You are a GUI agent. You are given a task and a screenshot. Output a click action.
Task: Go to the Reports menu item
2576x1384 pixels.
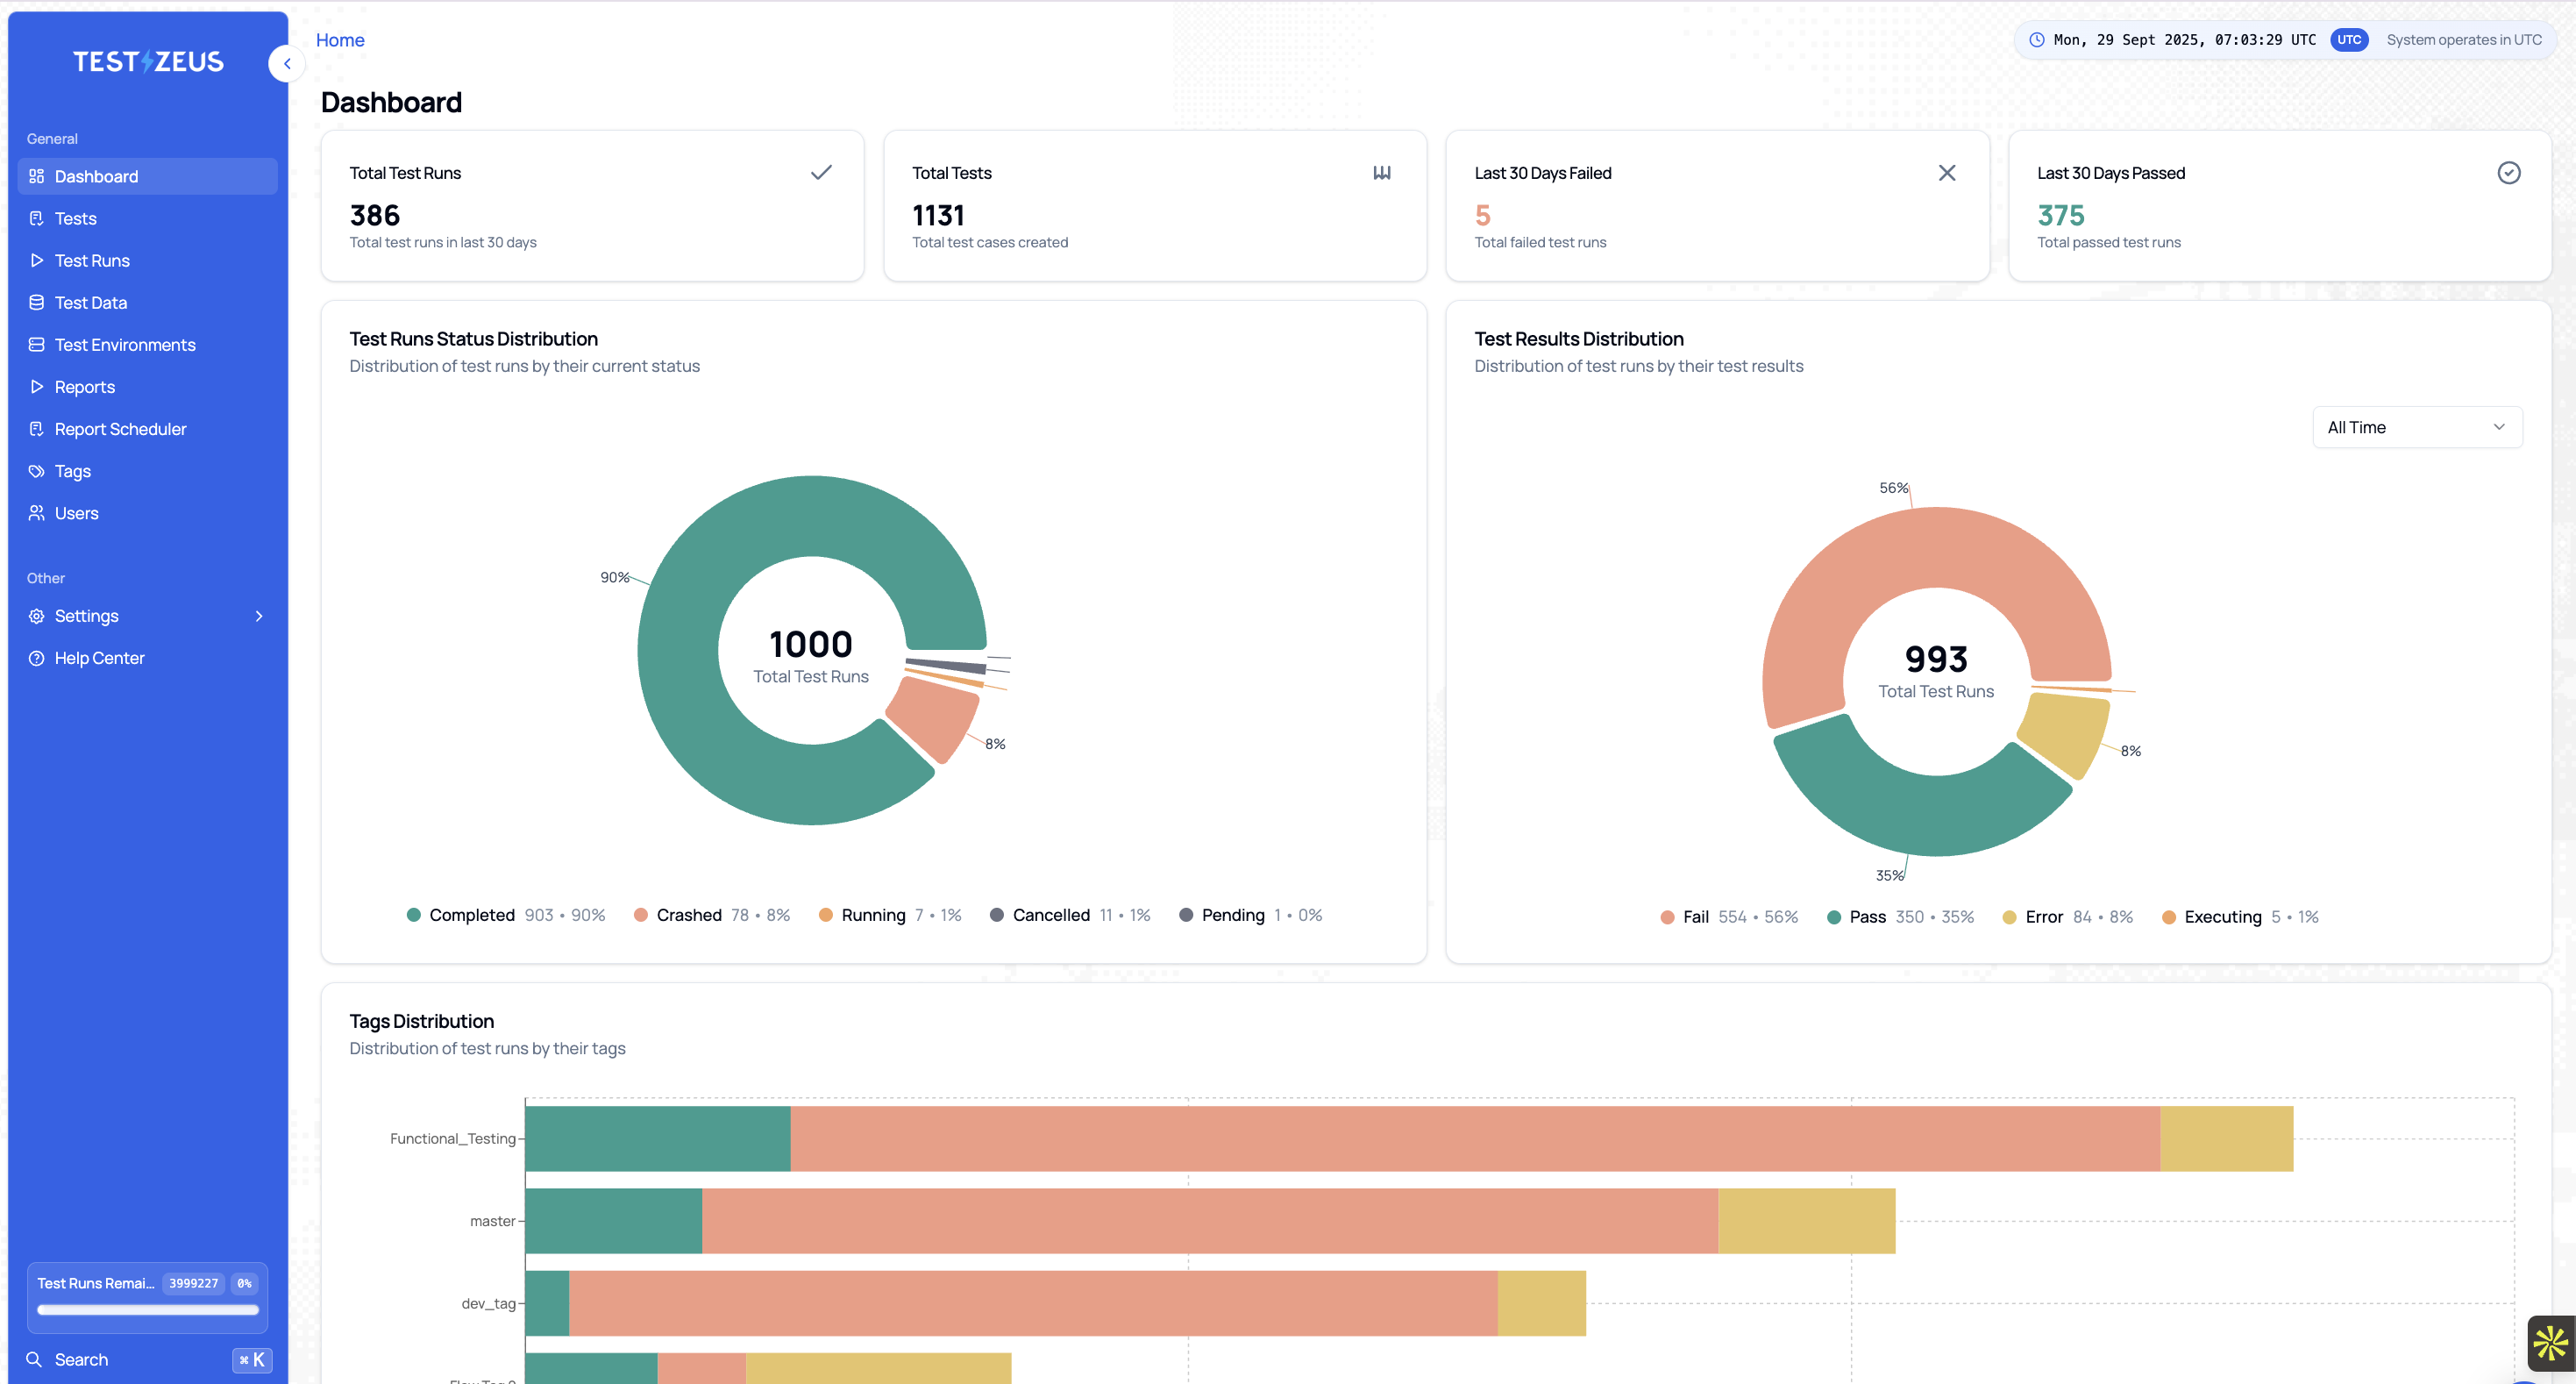tap(84, 387)
